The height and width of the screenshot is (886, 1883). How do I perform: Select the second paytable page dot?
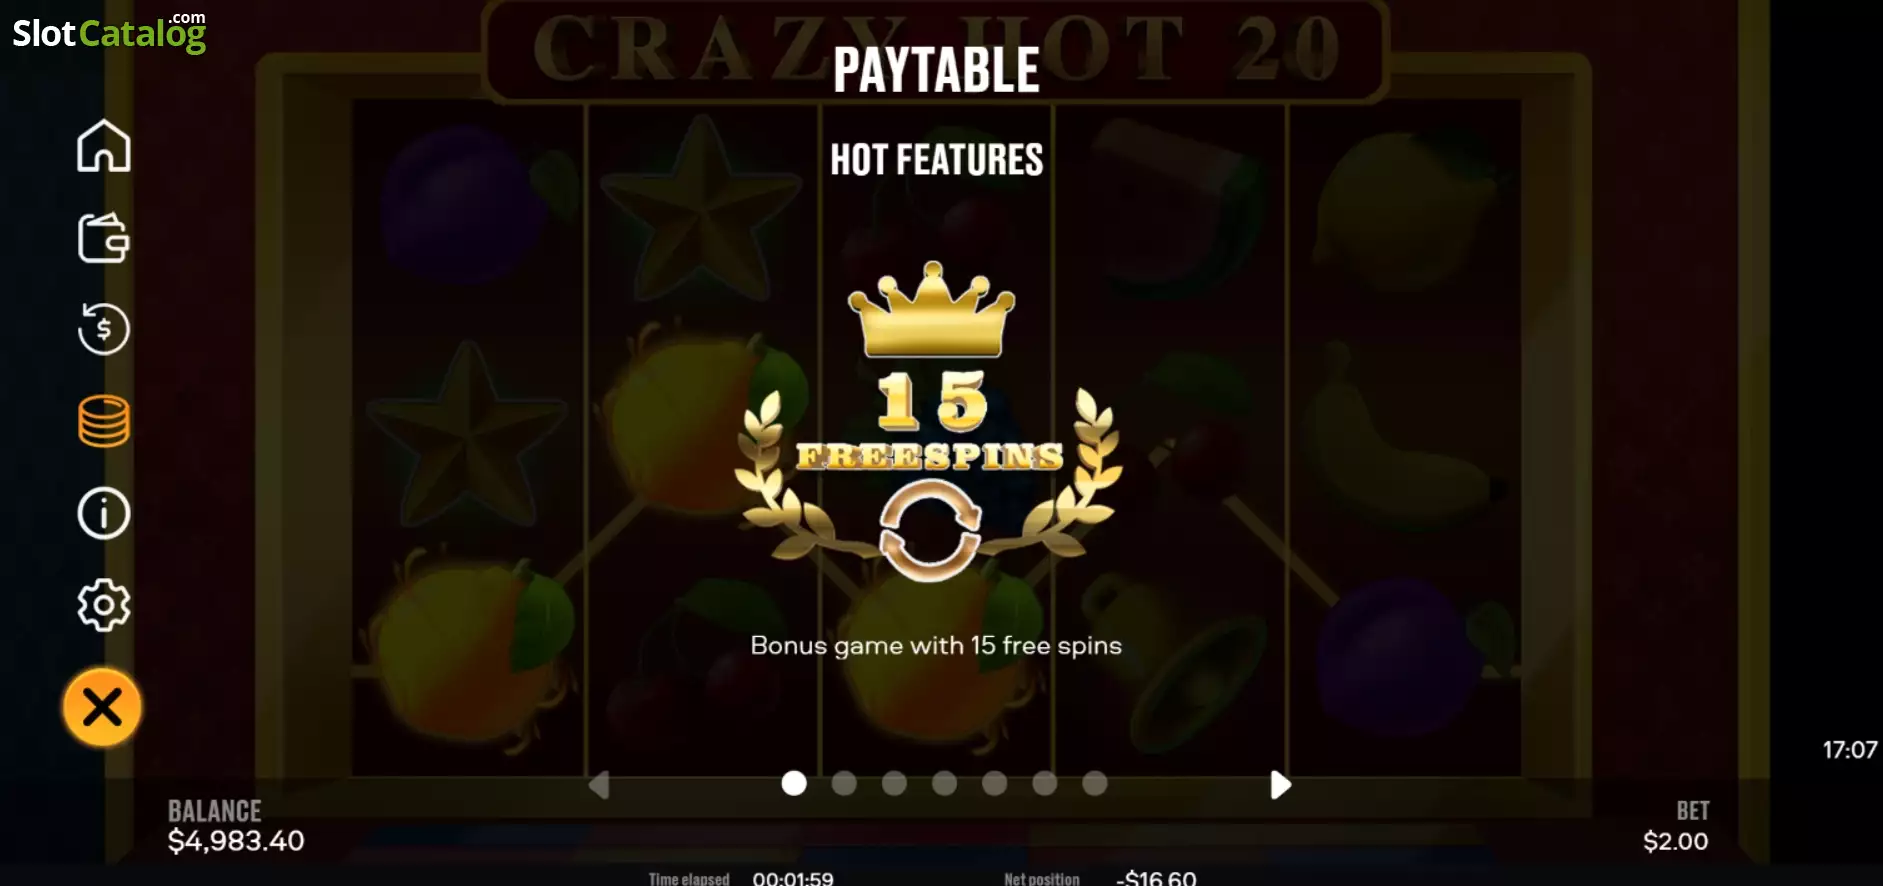(x=844, y=783)
